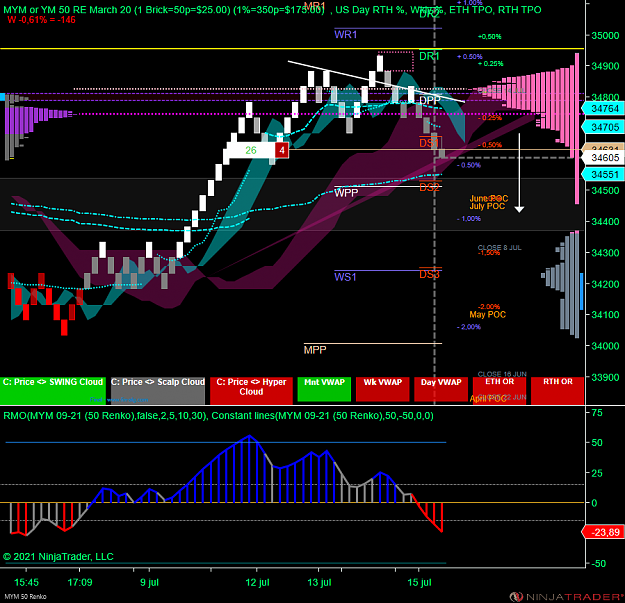
Task: Click the 33900 price axis label
Action: pos(605,377)
